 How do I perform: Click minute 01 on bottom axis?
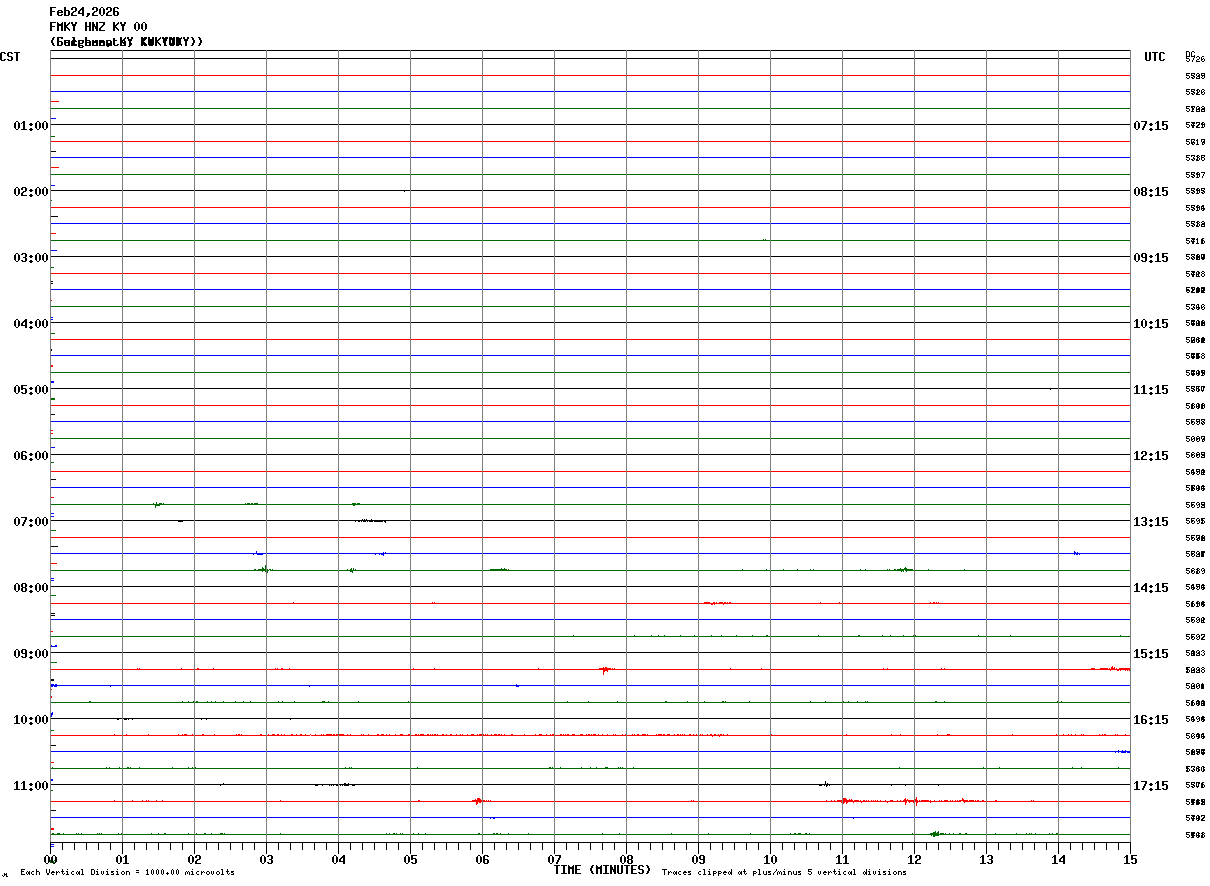122,859
